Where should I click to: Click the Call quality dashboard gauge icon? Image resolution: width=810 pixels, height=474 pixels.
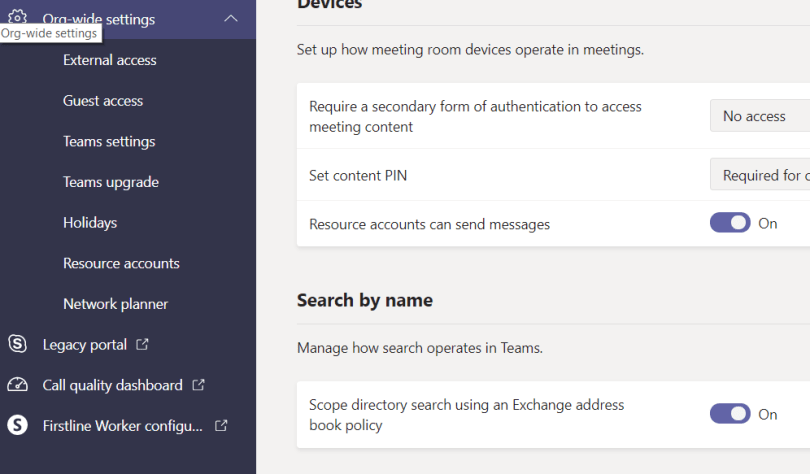click(x=17, y=385)
